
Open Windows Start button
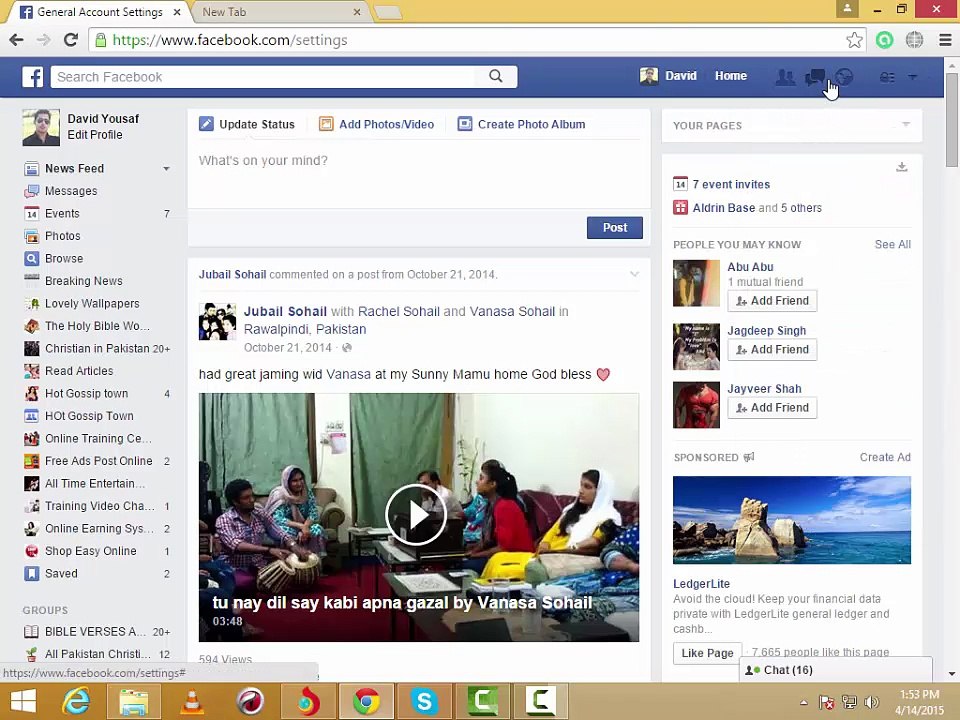pos(23,702)
